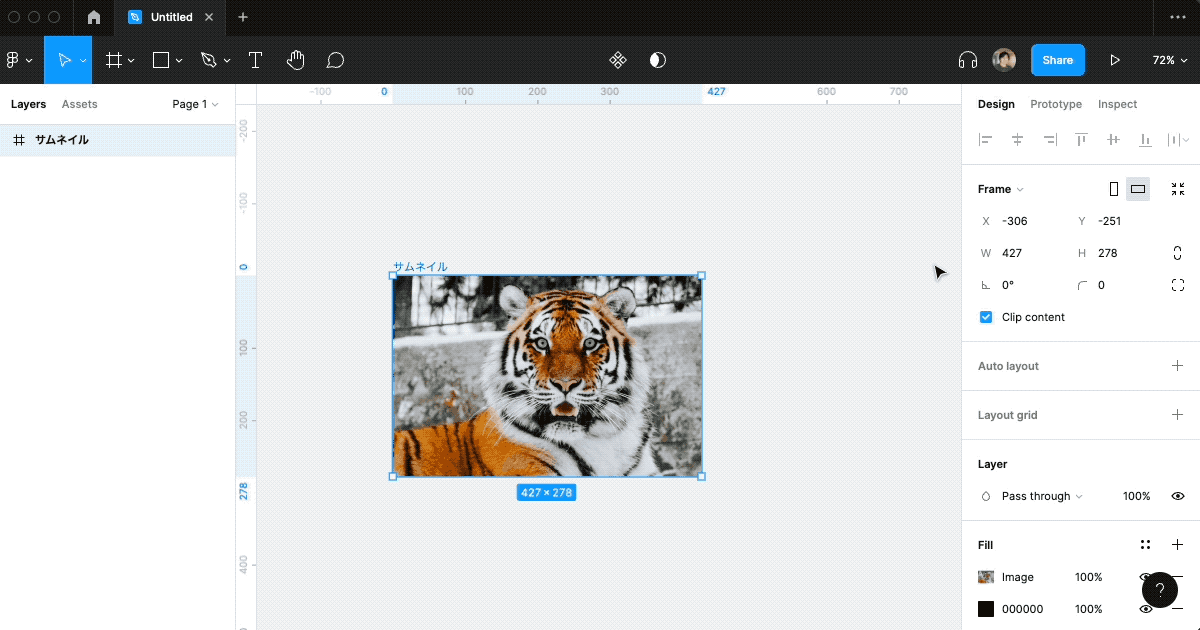Select the Rectangle shape tool
Viewport: 1200px width, 630px height.
(x=161, y=60)
